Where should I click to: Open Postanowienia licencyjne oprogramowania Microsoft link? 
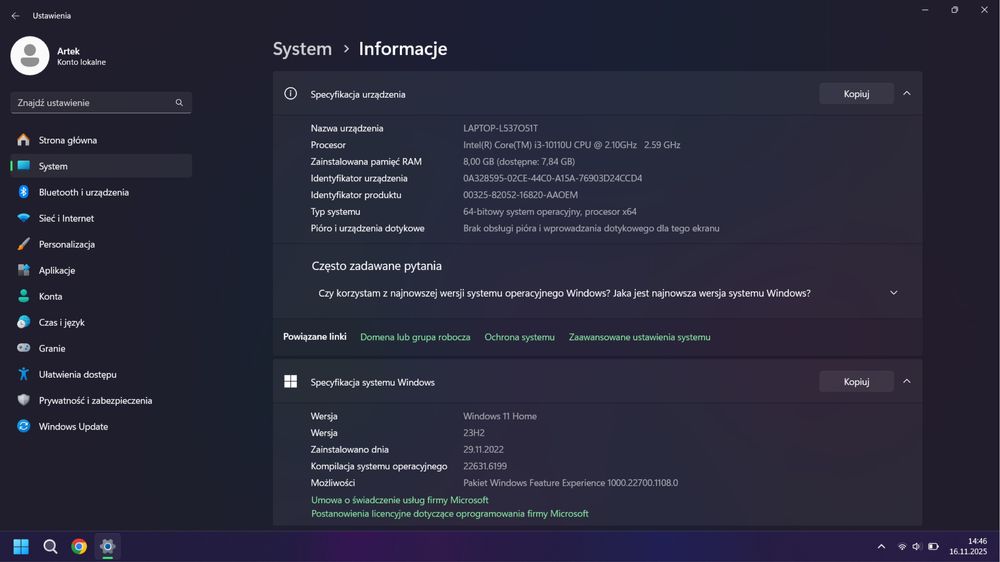click(450, 514)
